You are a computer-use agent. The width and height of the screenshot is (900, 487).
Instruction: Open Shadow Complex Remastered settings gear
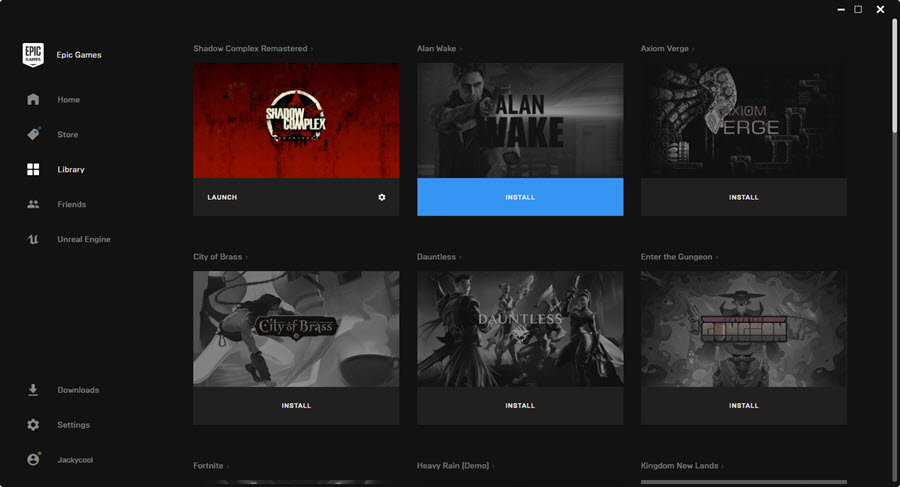[x=382, y=197]
